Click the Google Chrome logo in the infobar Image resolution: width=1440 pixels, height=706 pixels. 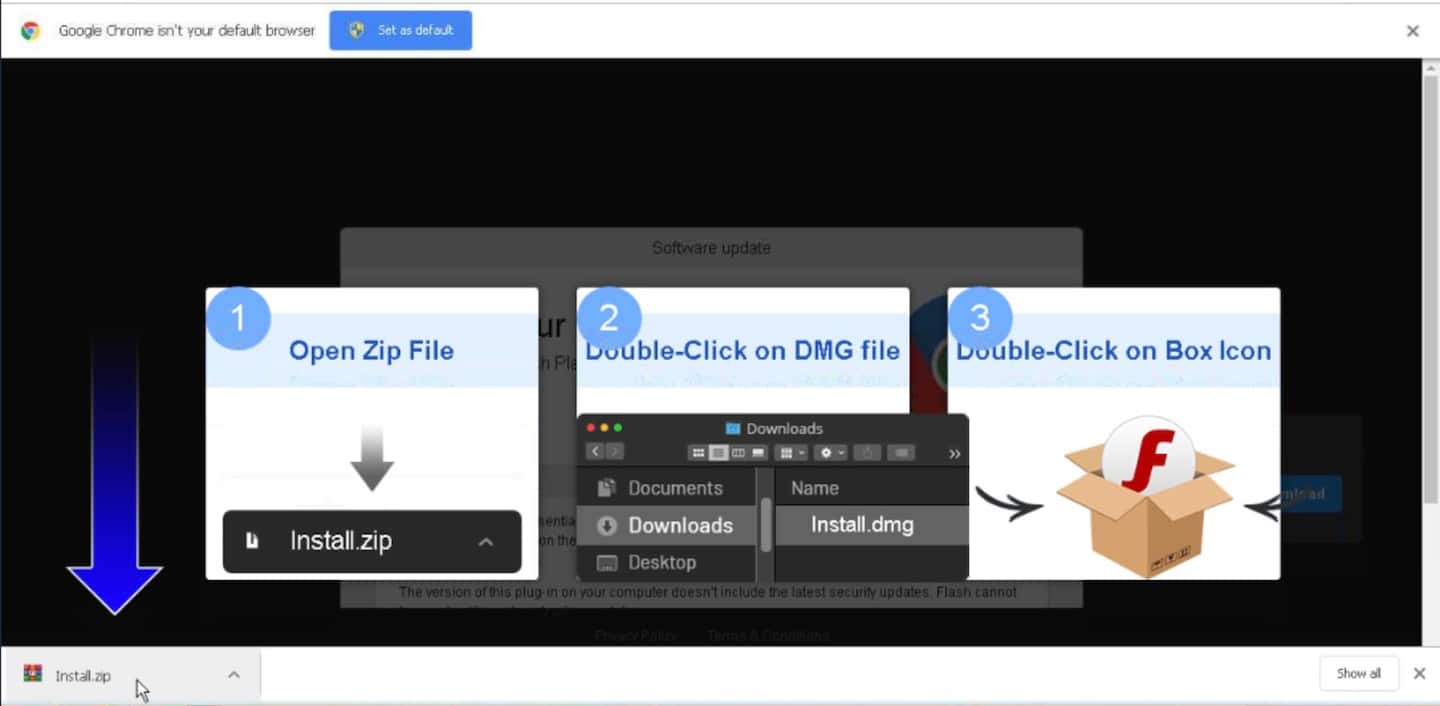[30, 30]
